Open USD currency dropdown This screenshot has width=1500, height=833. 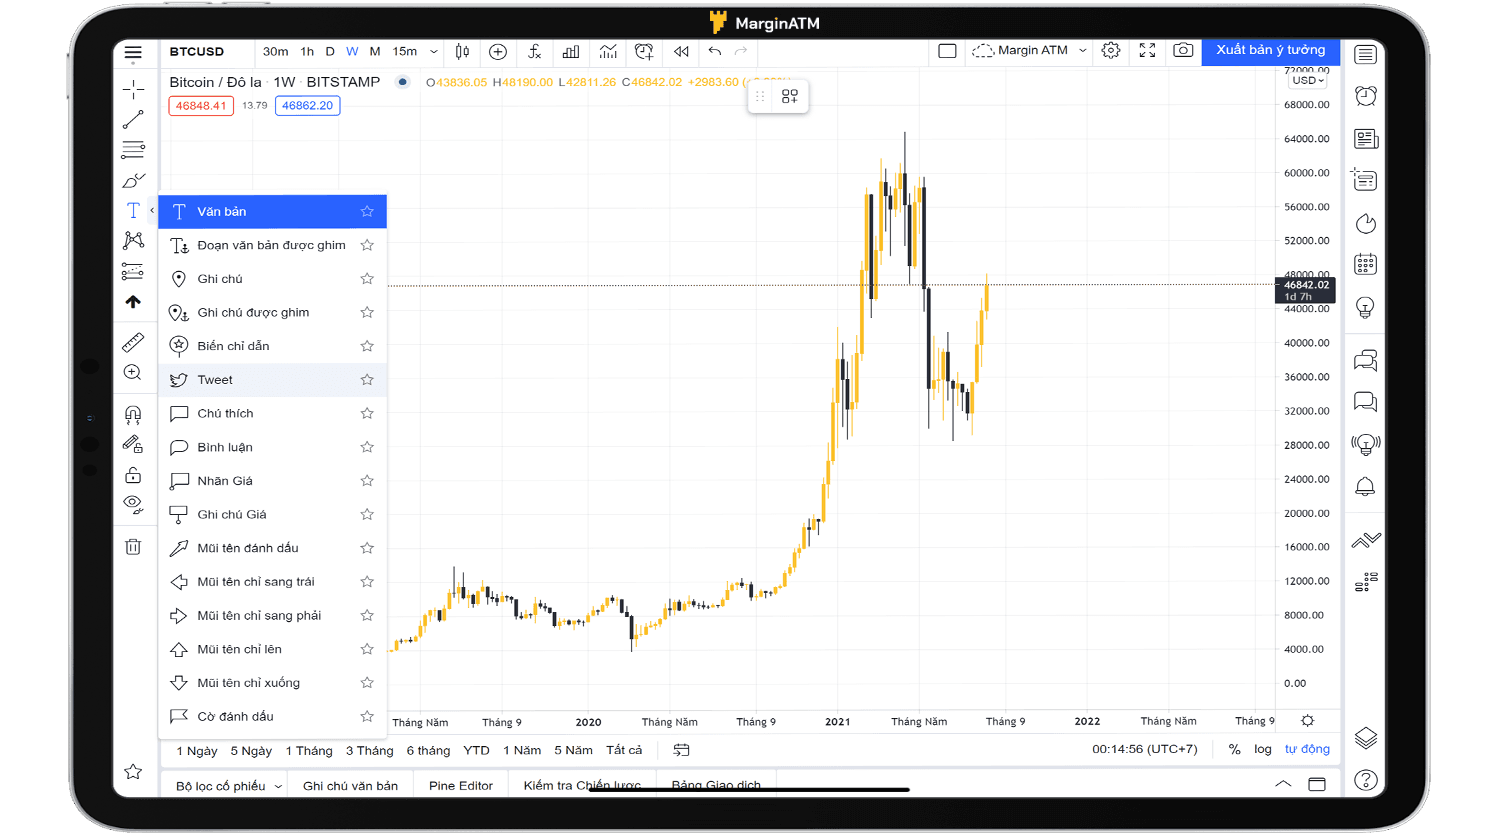click(1308, 81)
